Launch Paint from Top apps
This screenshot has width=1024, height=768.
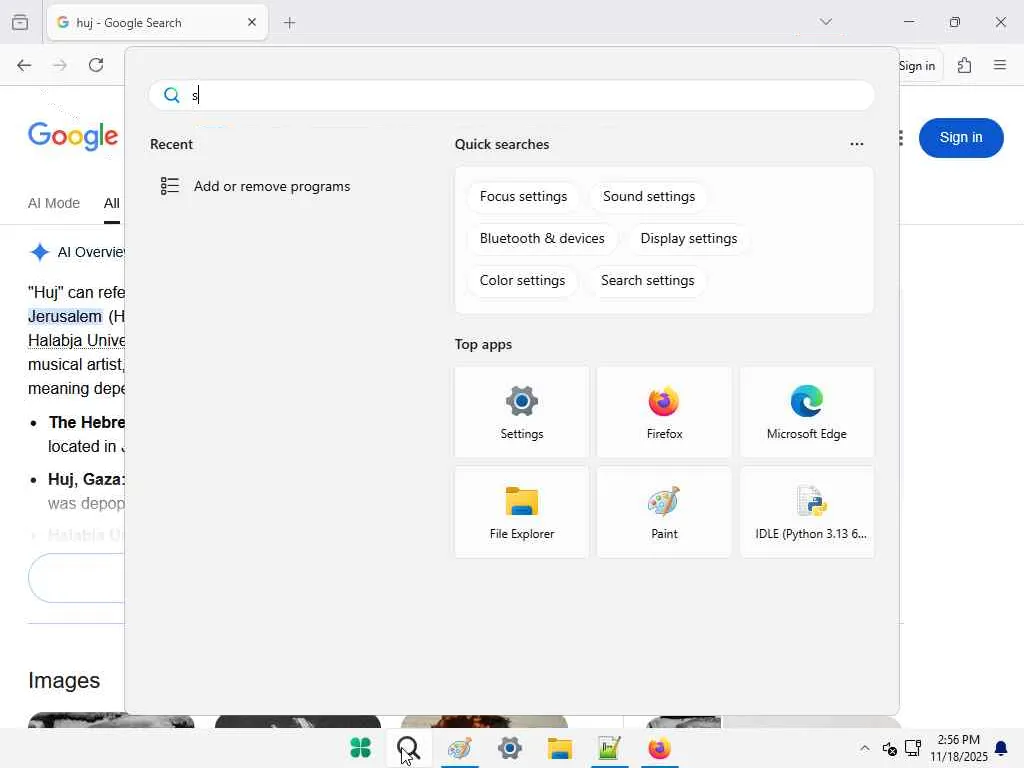(664, 512)
